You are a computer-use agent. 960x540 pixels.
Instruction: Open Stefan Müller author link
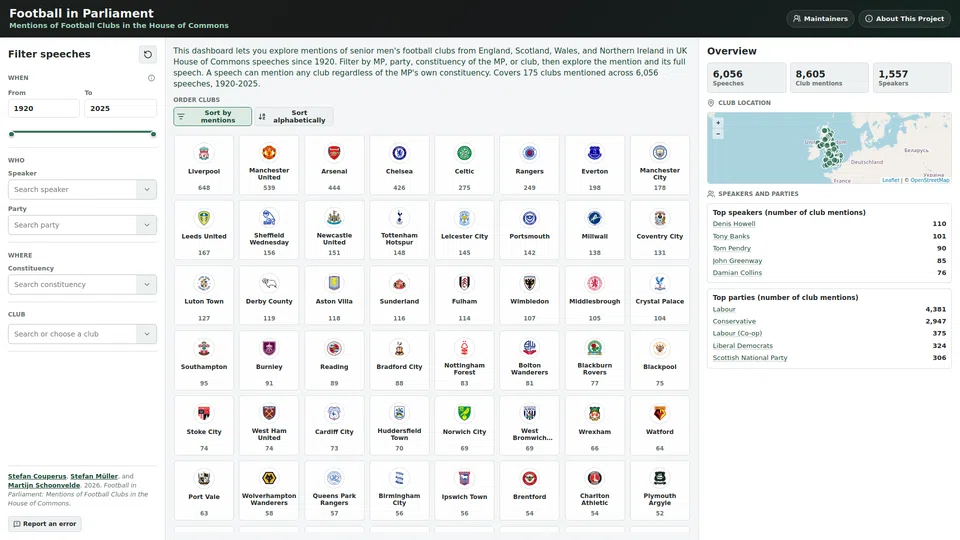point(94,476)
